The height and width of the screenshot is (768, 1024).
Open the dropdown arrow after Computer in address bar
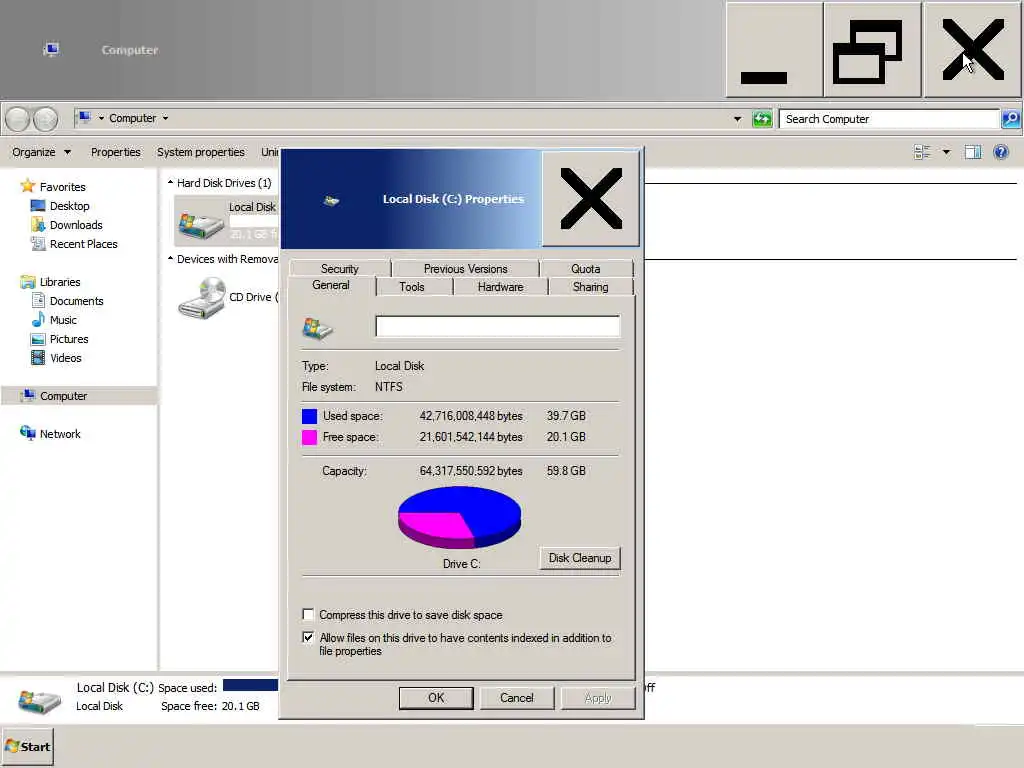click(165, 118)
